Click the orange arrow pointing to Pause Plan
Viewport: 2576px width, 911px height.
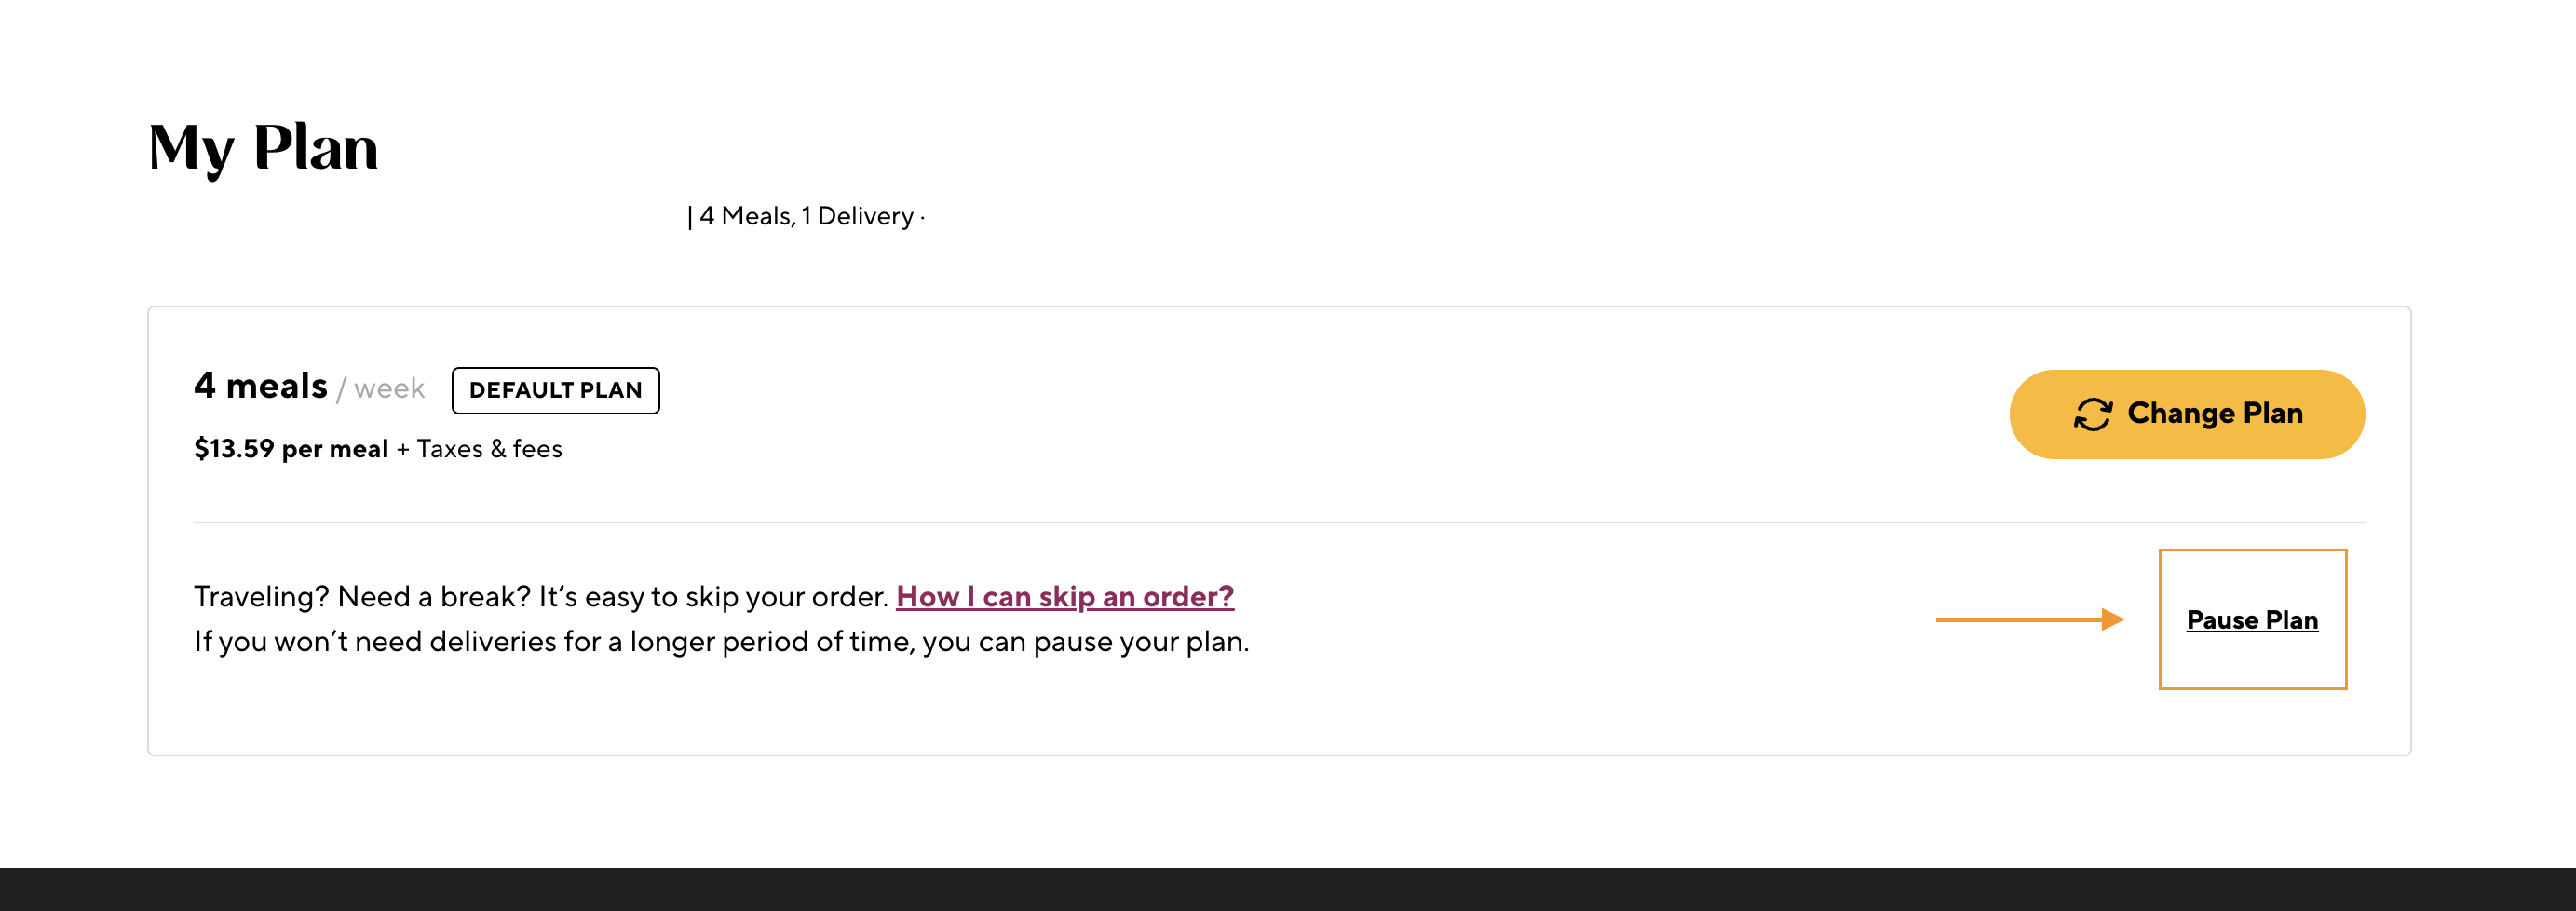pos(2028,620)
